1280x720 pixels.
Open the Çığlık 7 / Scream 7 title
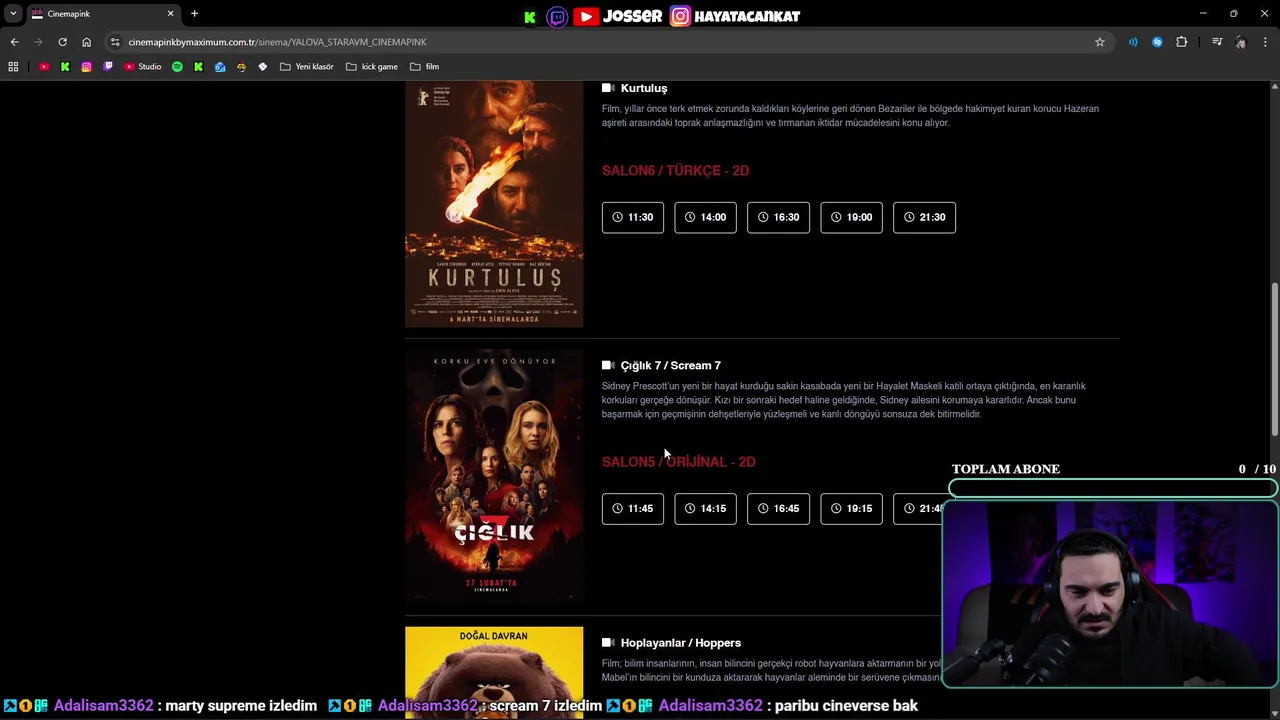671,365
